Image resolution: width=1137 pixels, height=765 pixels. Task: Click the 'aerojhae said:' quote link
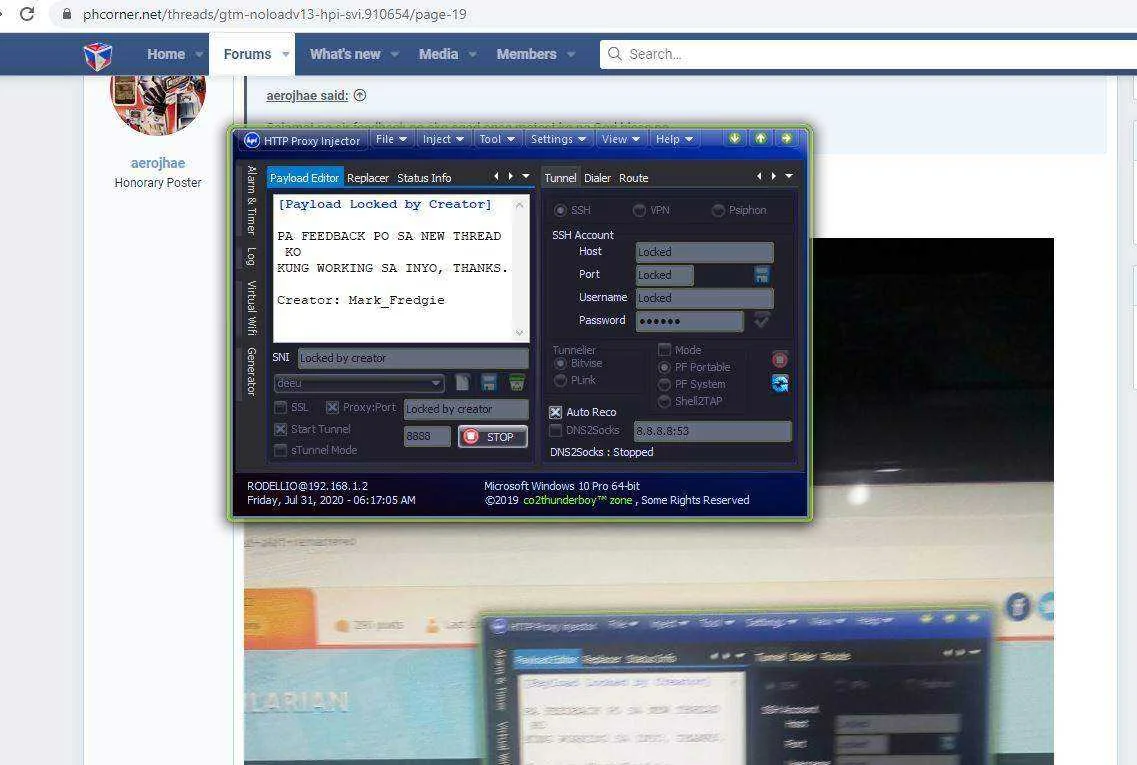[x=307, y=96]
